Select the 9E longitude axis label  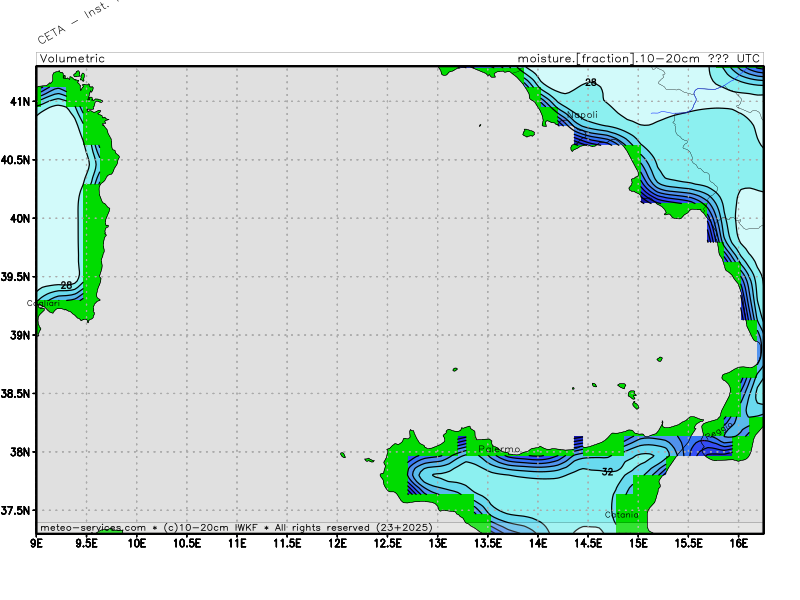[37, 544]
